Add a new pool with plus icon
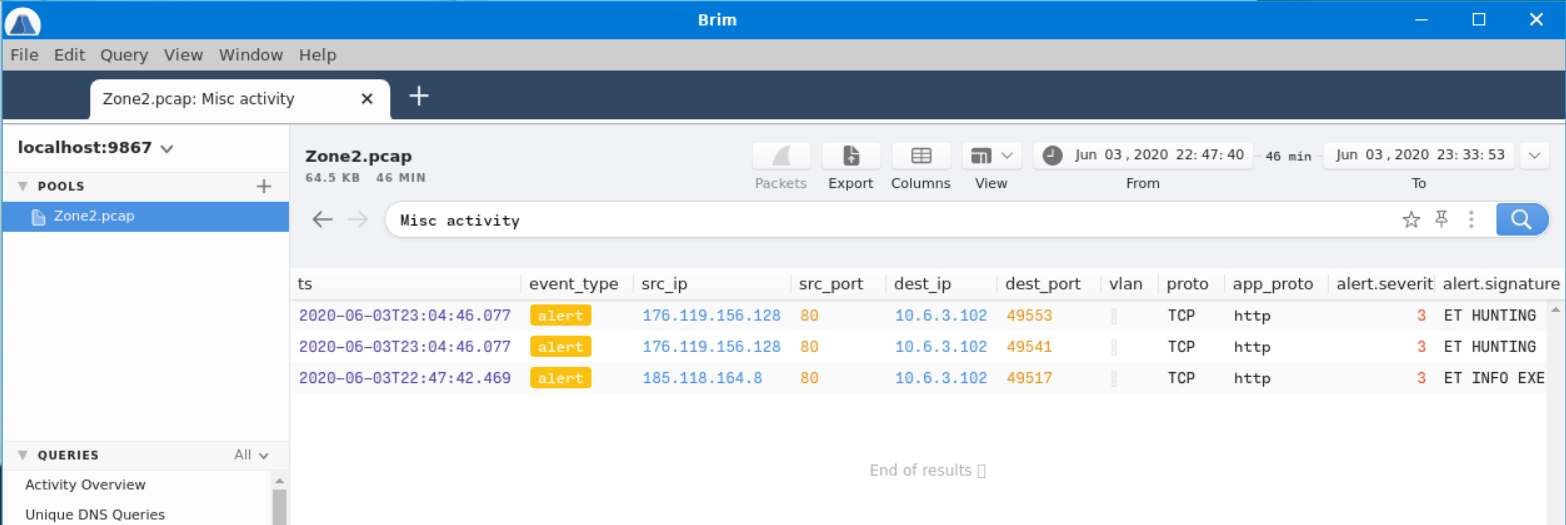 264,186
